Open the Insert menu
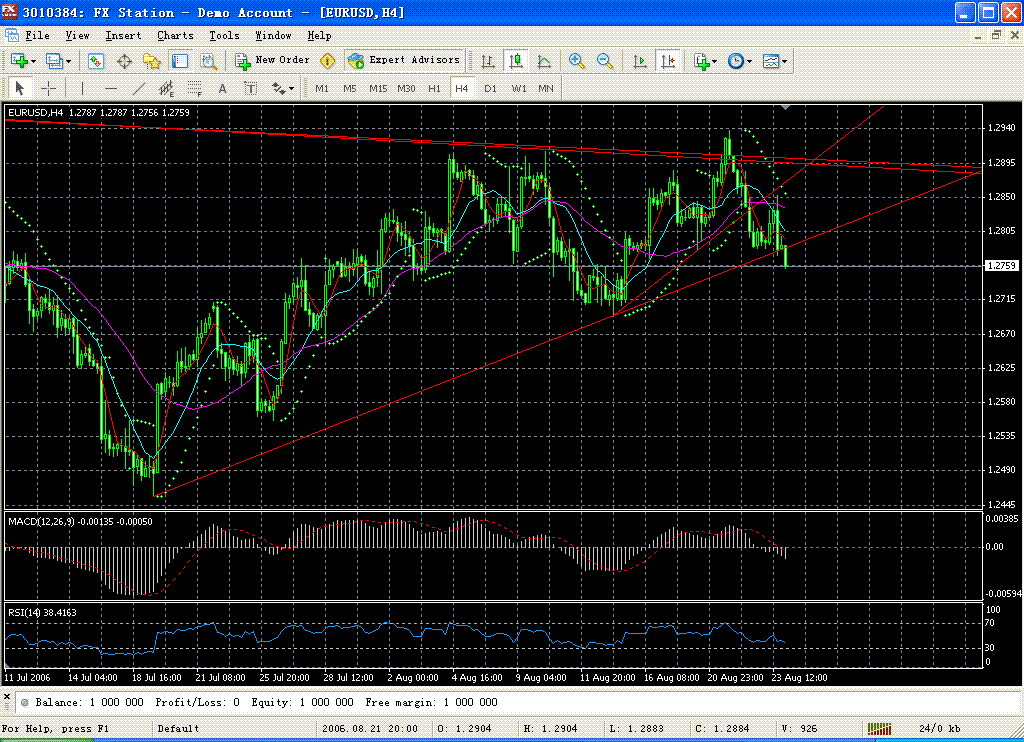This screenshot has height=742, width=1024. [123, 35]
